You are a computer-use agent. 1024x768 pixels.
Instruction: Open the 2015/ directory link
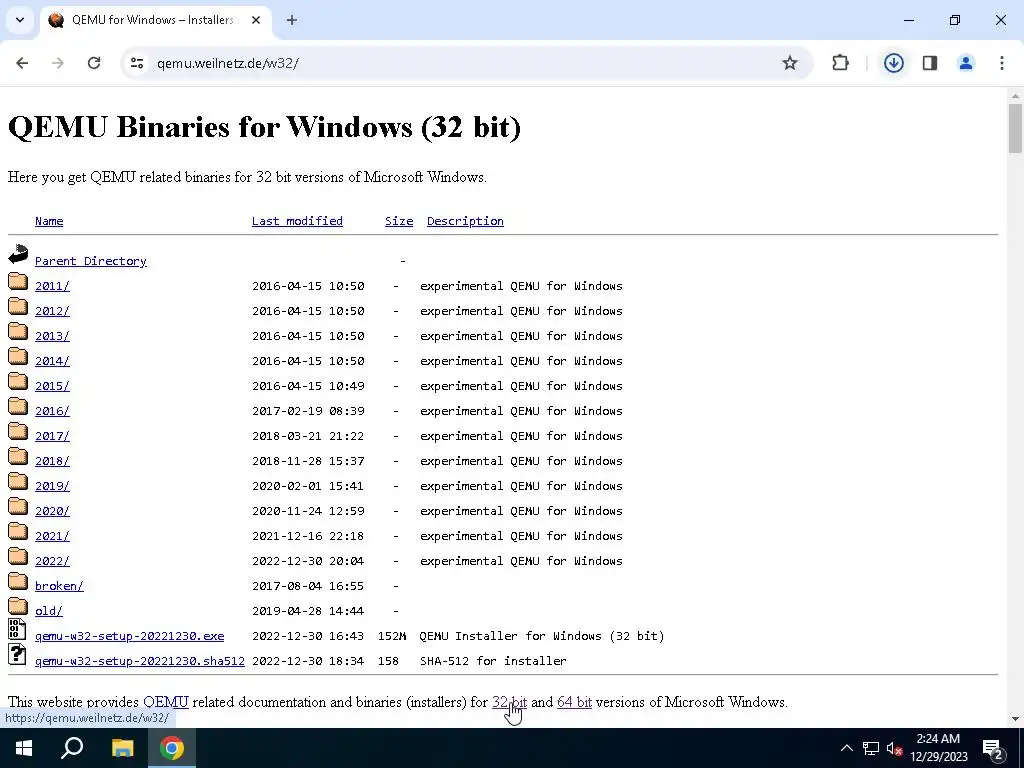52,386
